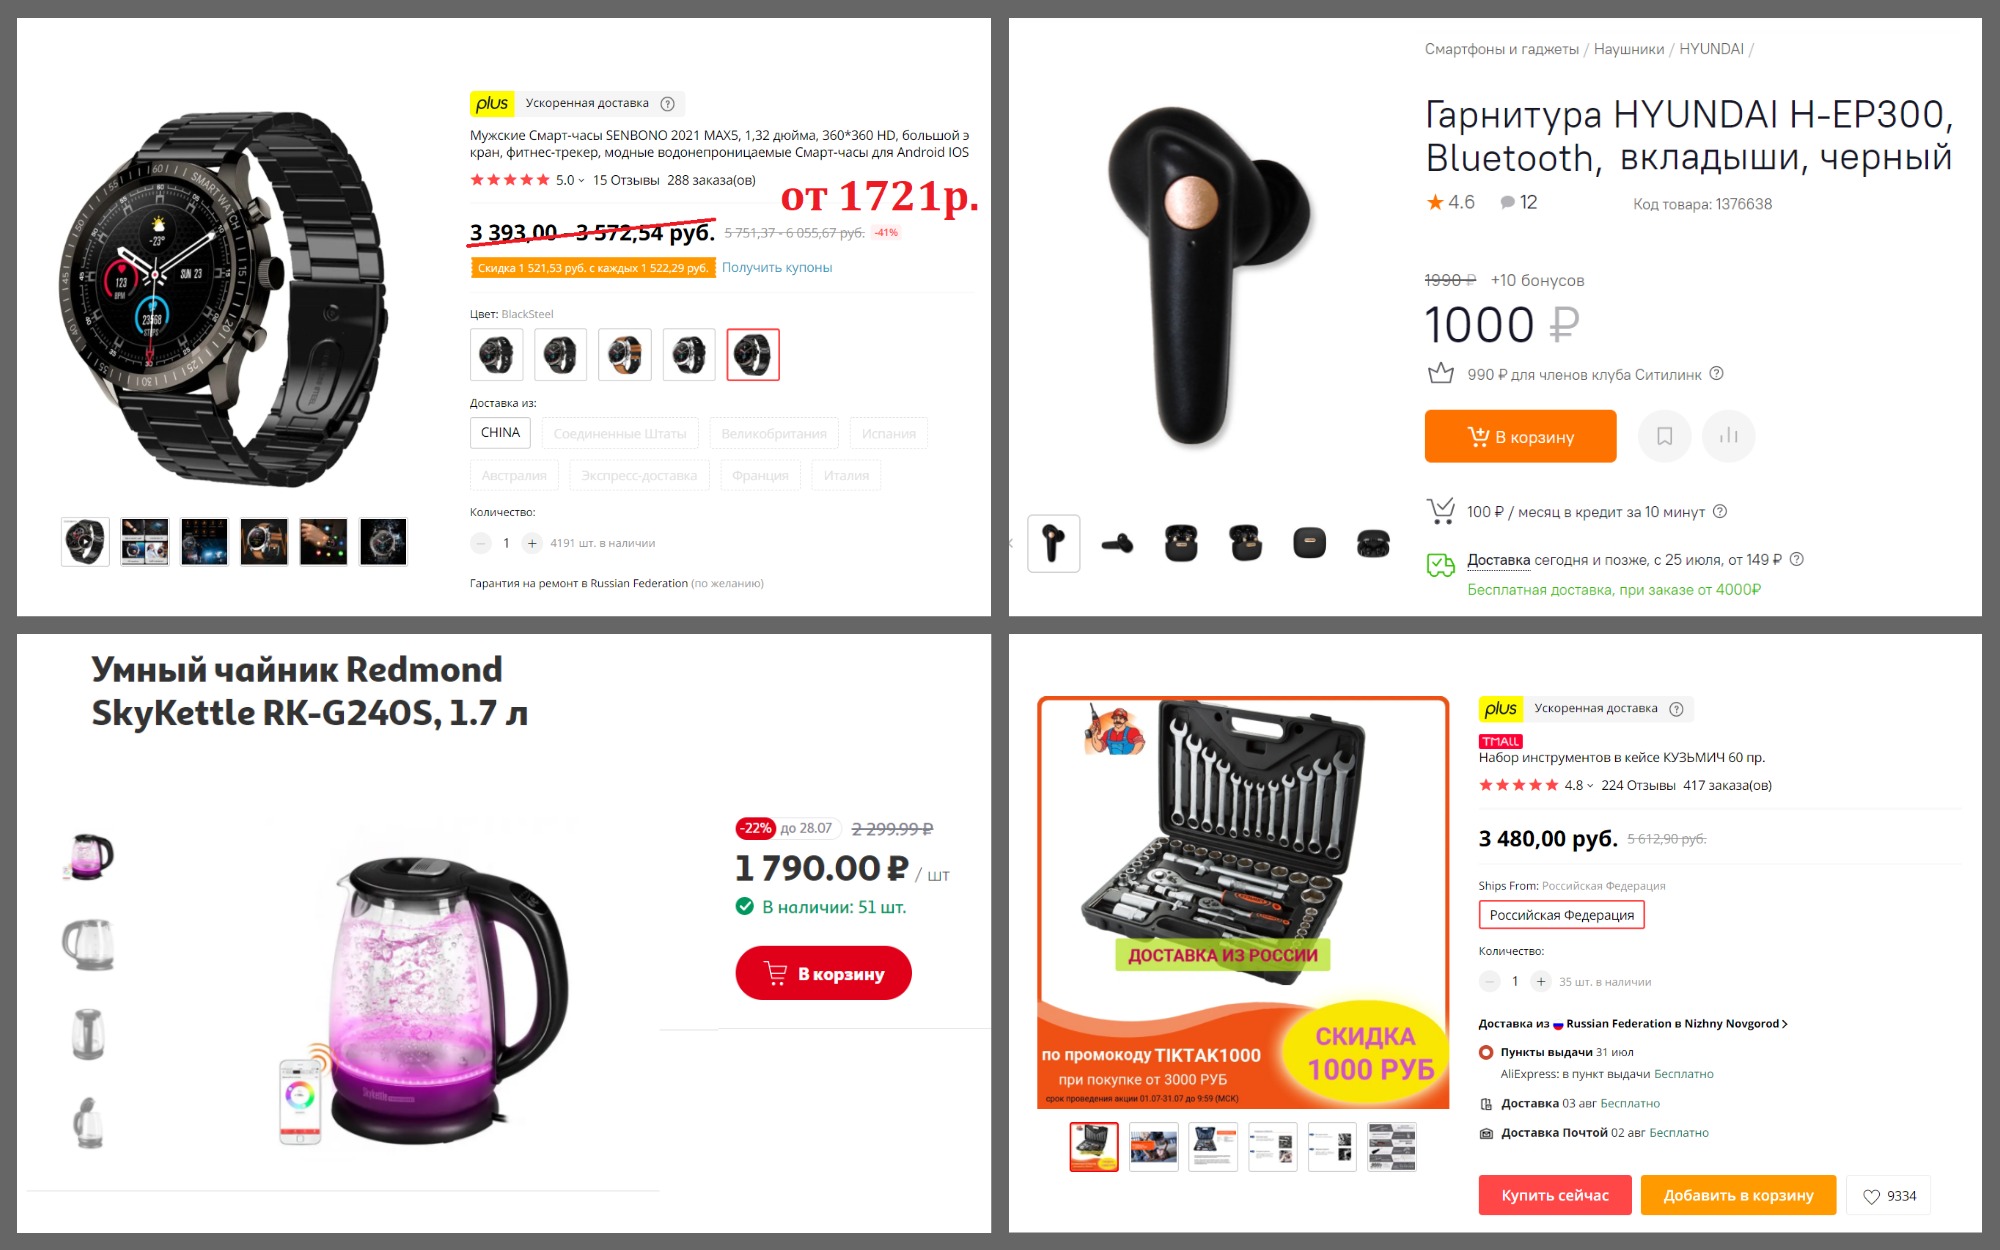This screenshot has height=1250, width=2000.
Task: Click the bookmark icon beside В корзину
Action: coord(1664,436)
